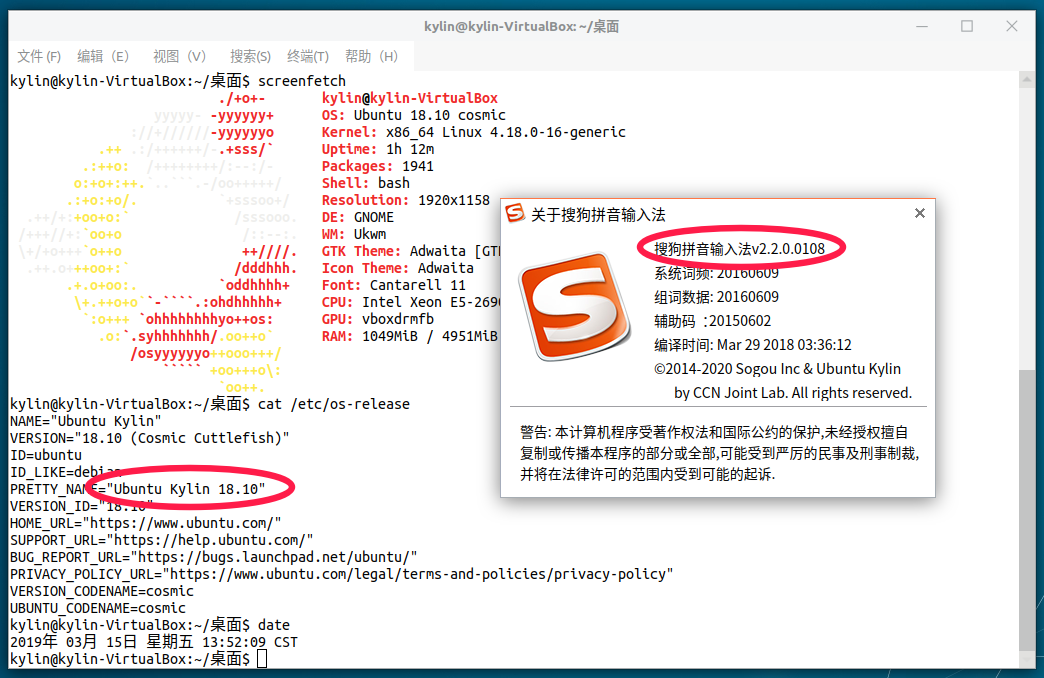Click the SUPPORT_URL line with https://help.ubuntu.com/
The image size is (1044, 678).
click(x=162, y=540)
